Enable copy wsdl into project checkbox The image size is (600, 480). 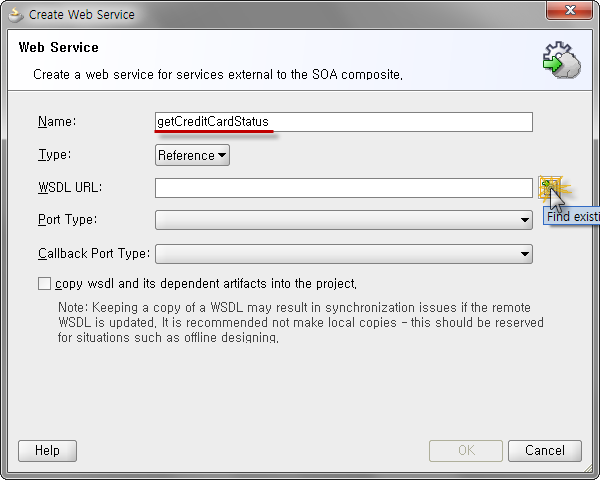(44, 284)
